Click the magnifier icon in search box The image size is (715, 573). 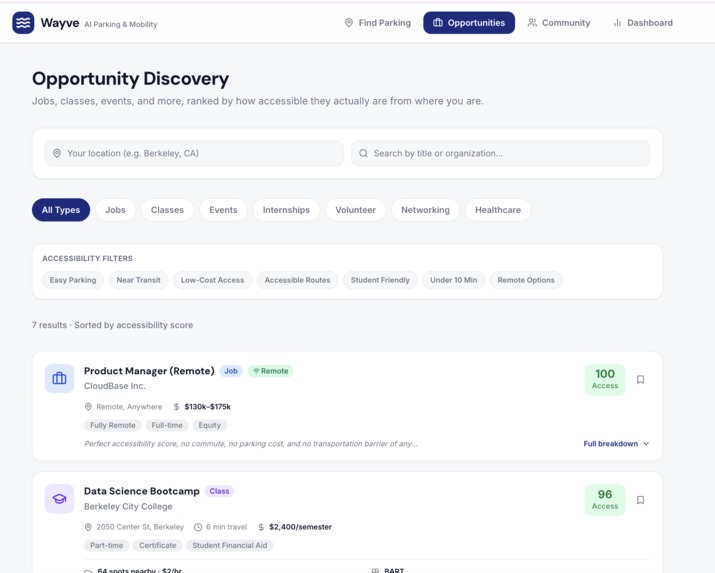363,153
